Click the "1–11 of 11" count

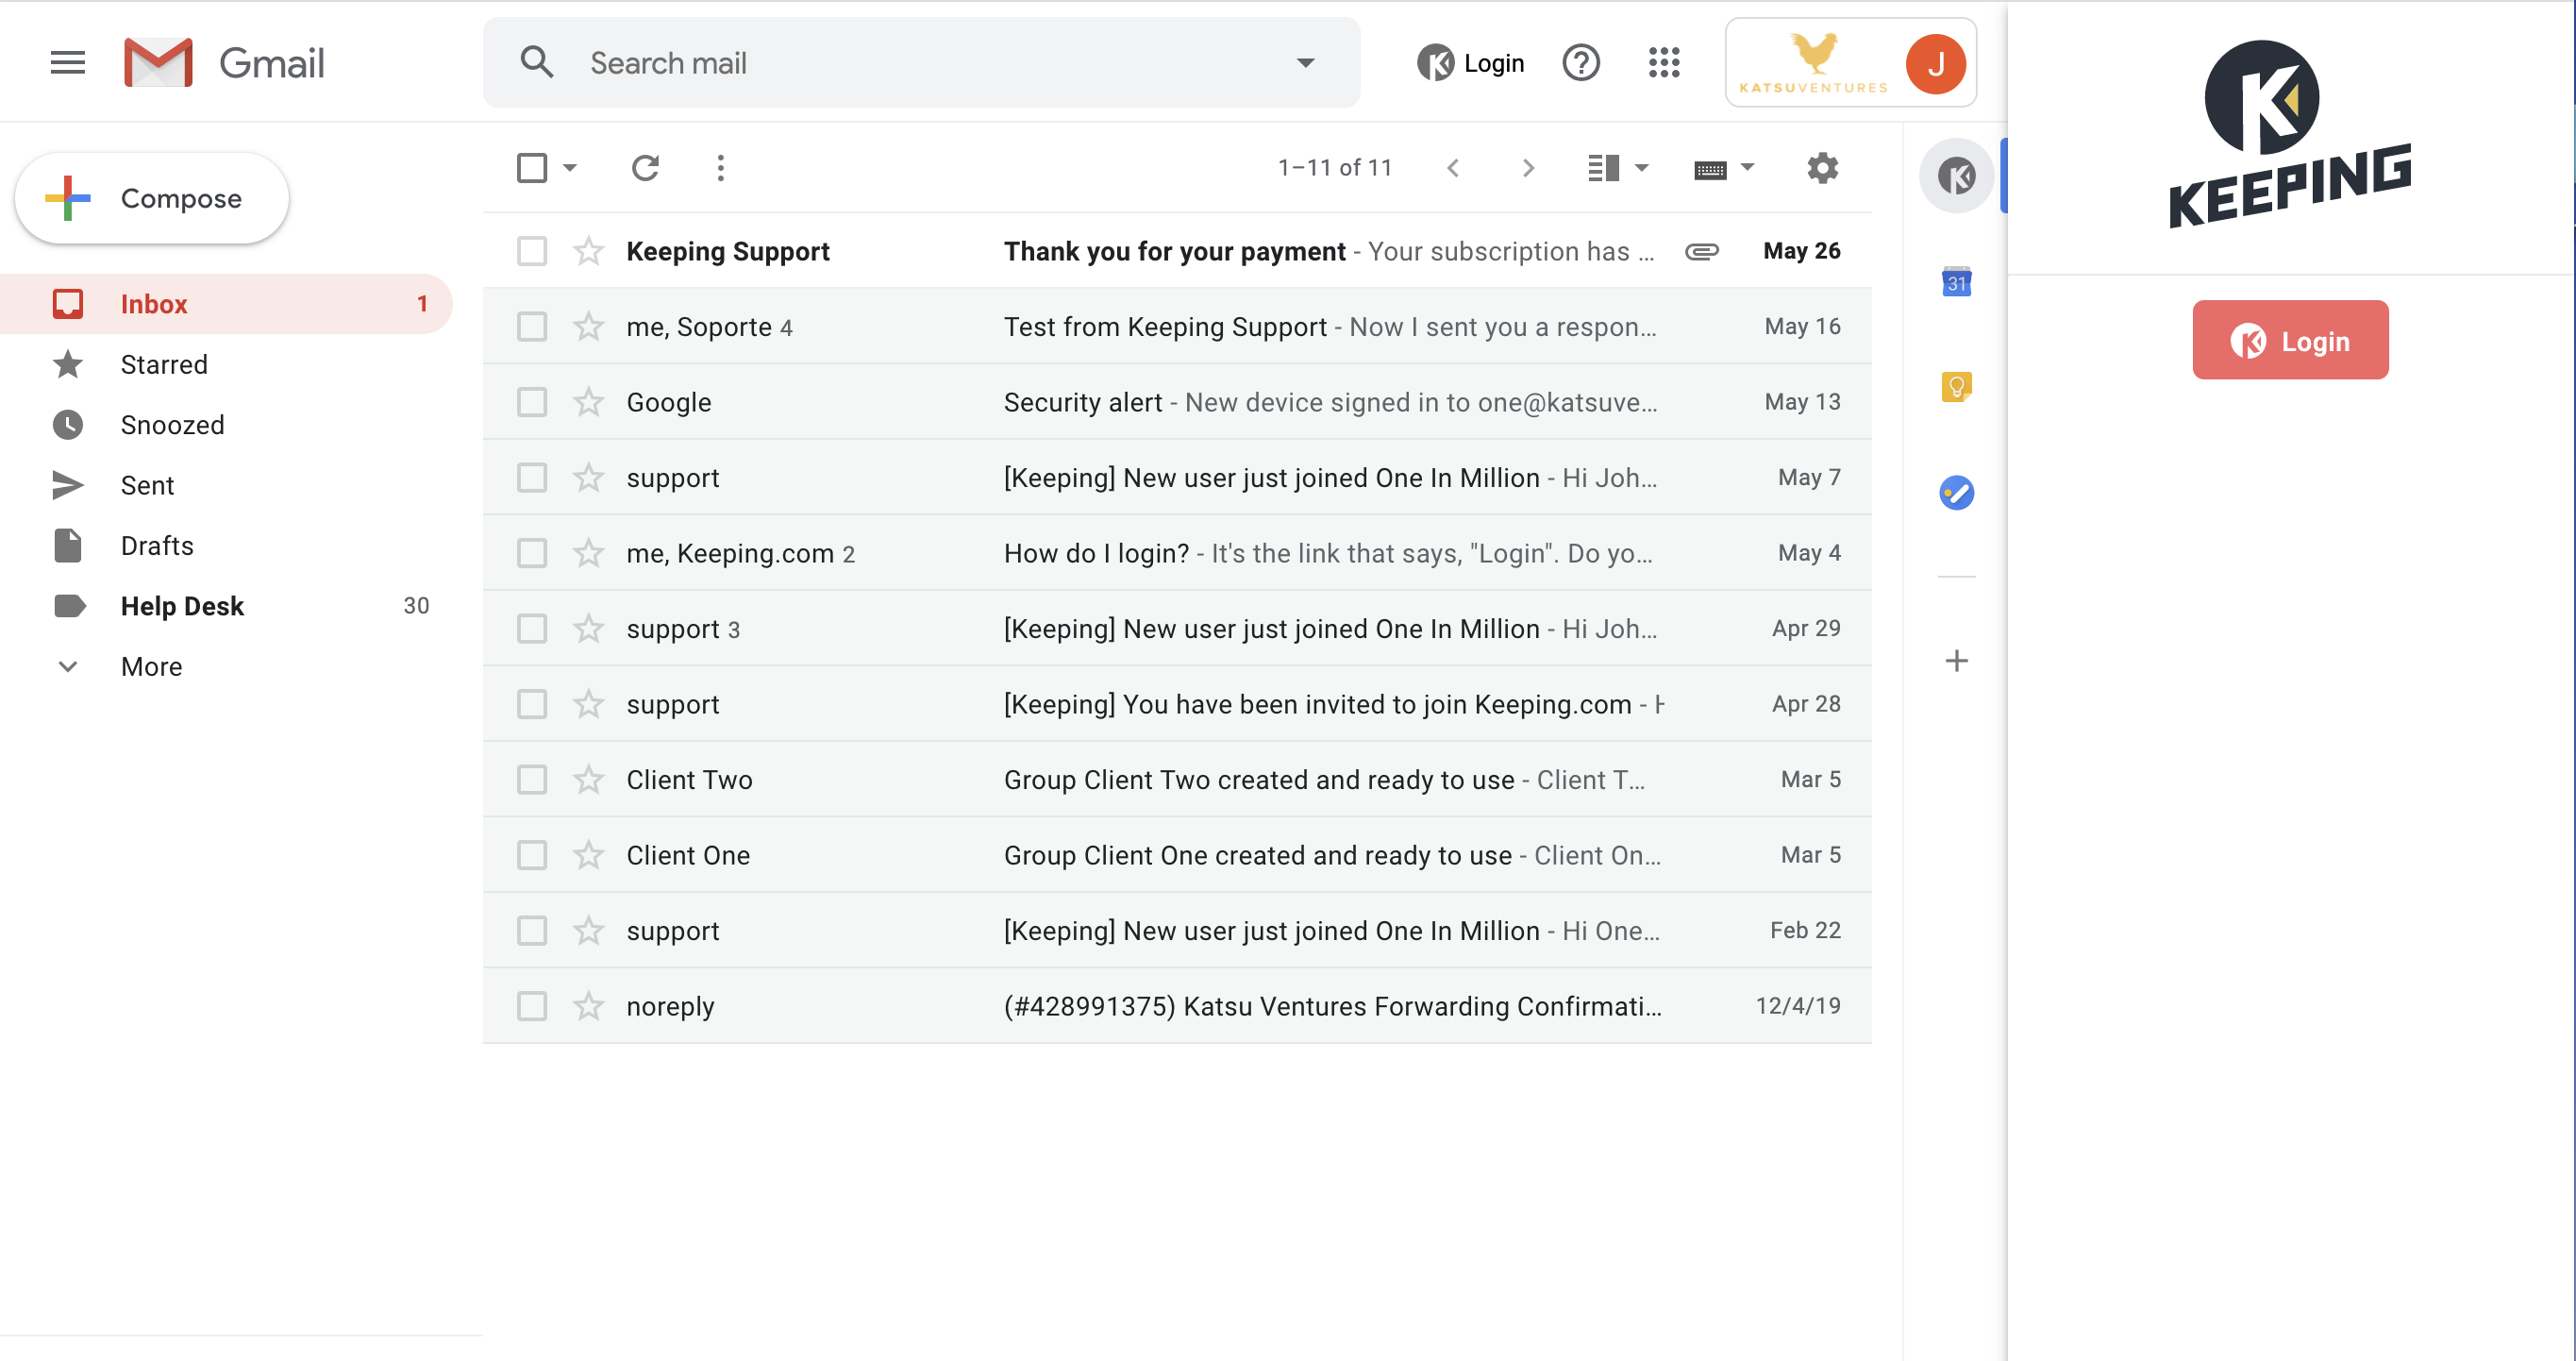(1334, 168)
